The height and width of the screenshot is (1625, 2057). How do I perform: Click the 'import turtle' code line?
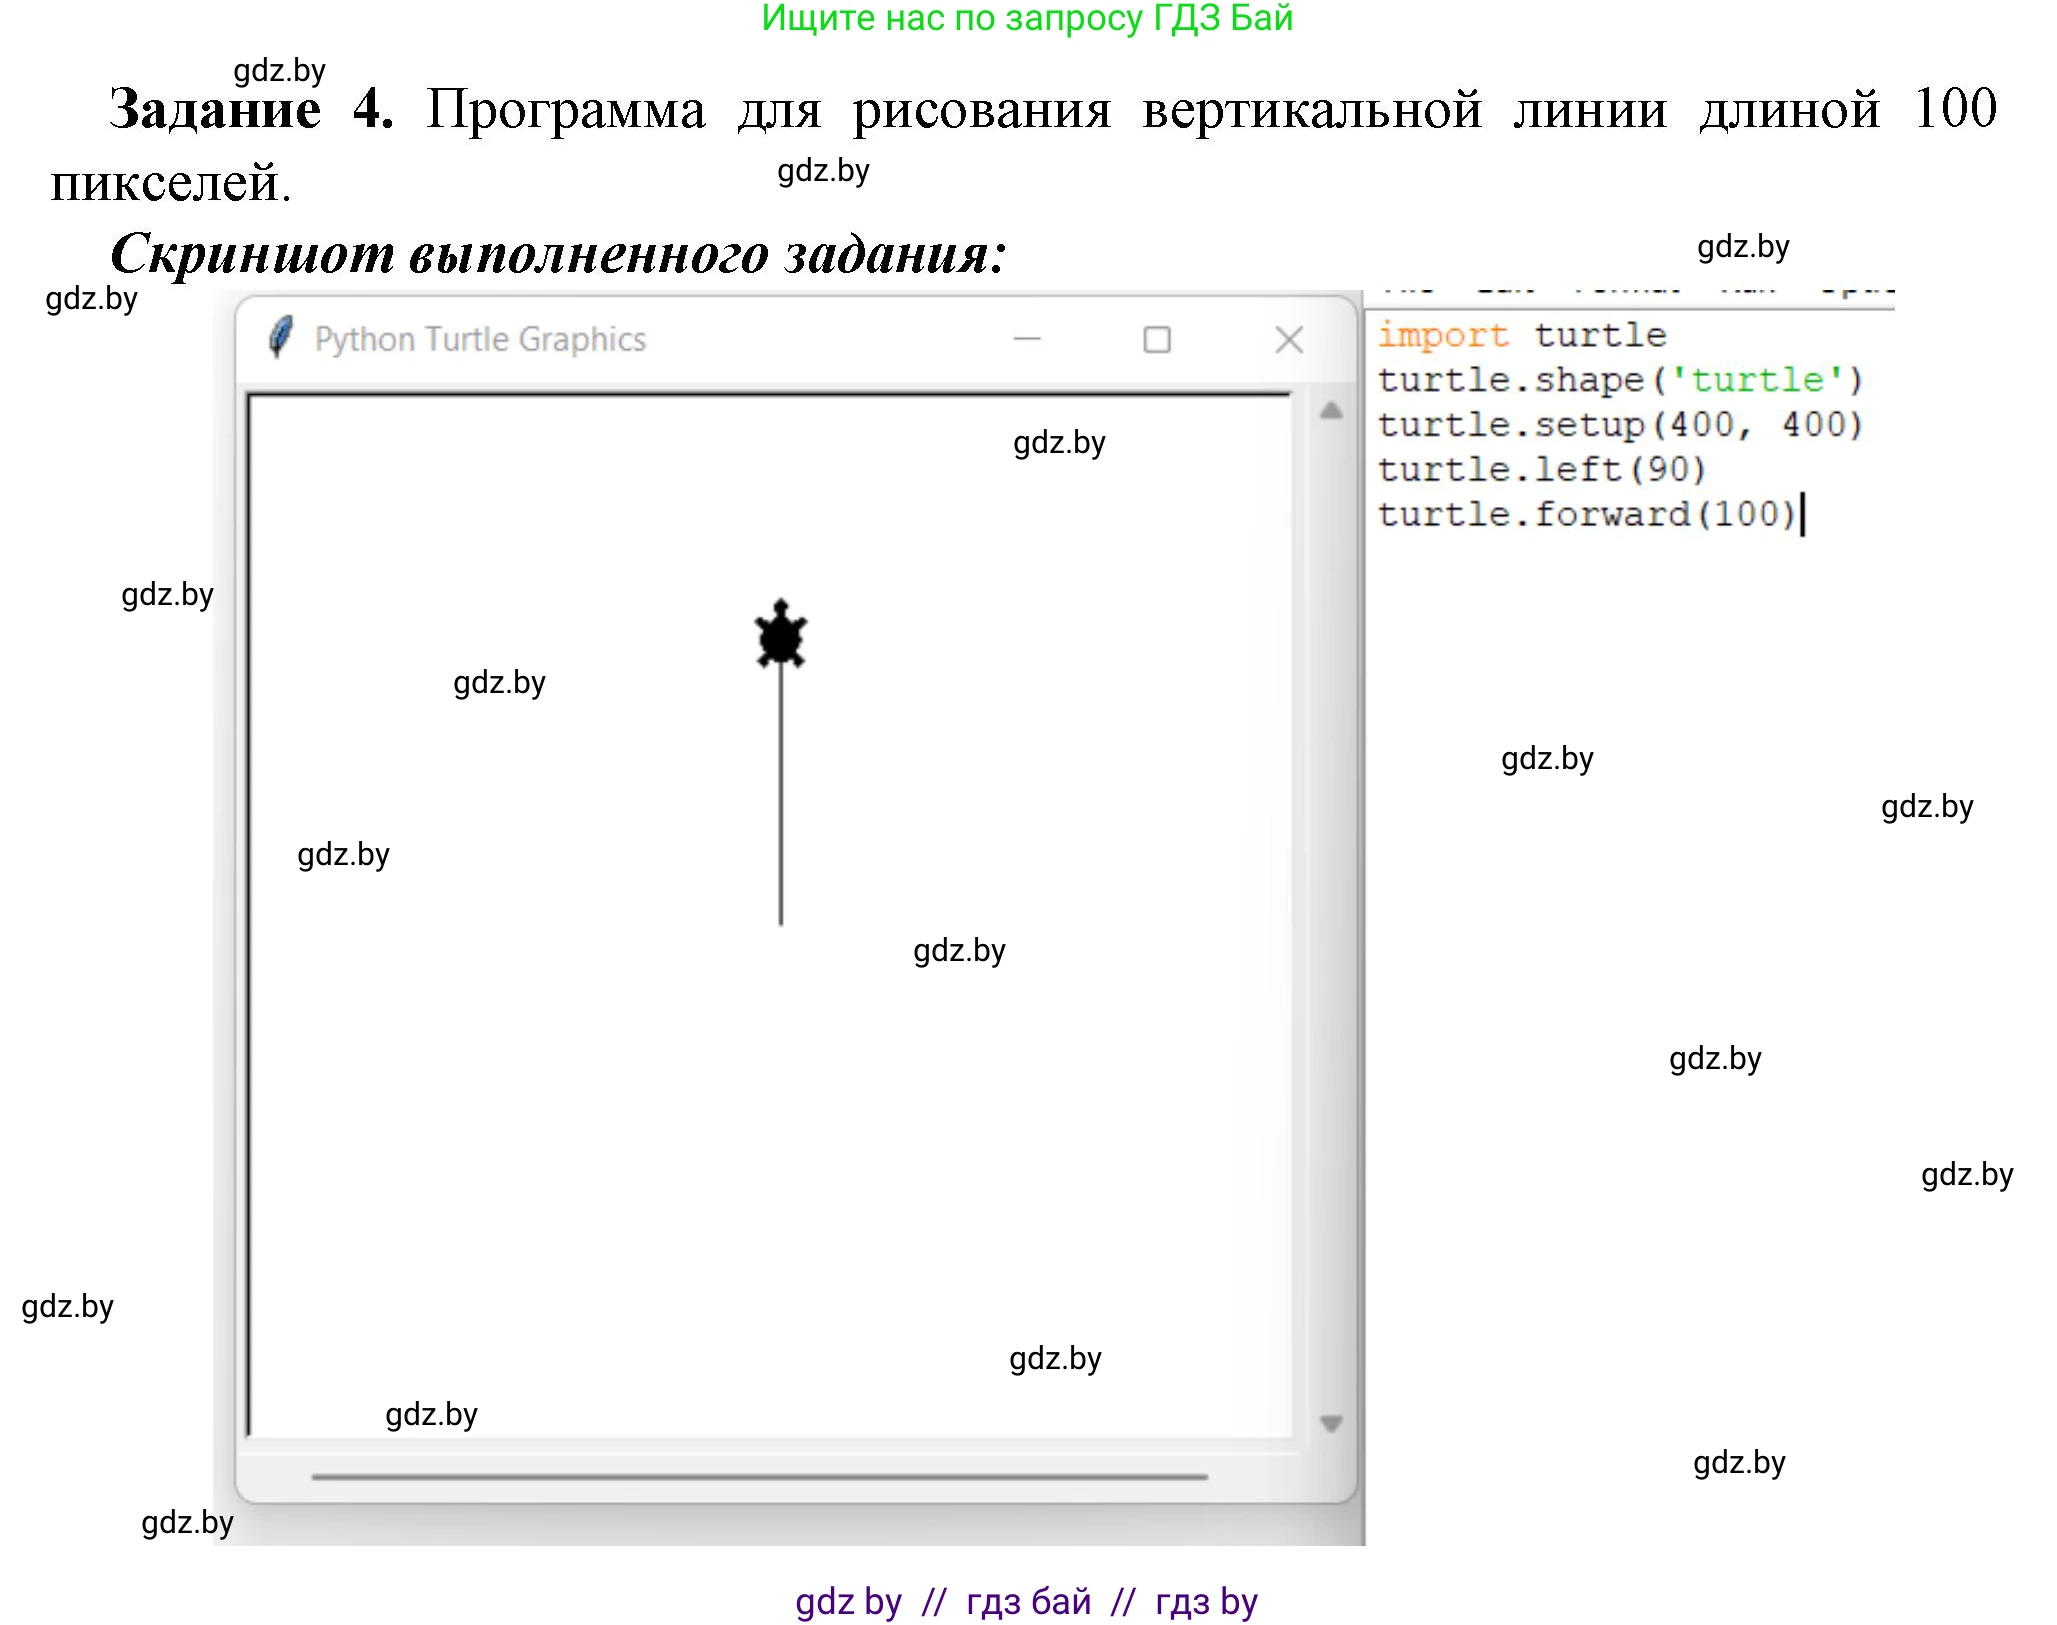(1522, 335)
